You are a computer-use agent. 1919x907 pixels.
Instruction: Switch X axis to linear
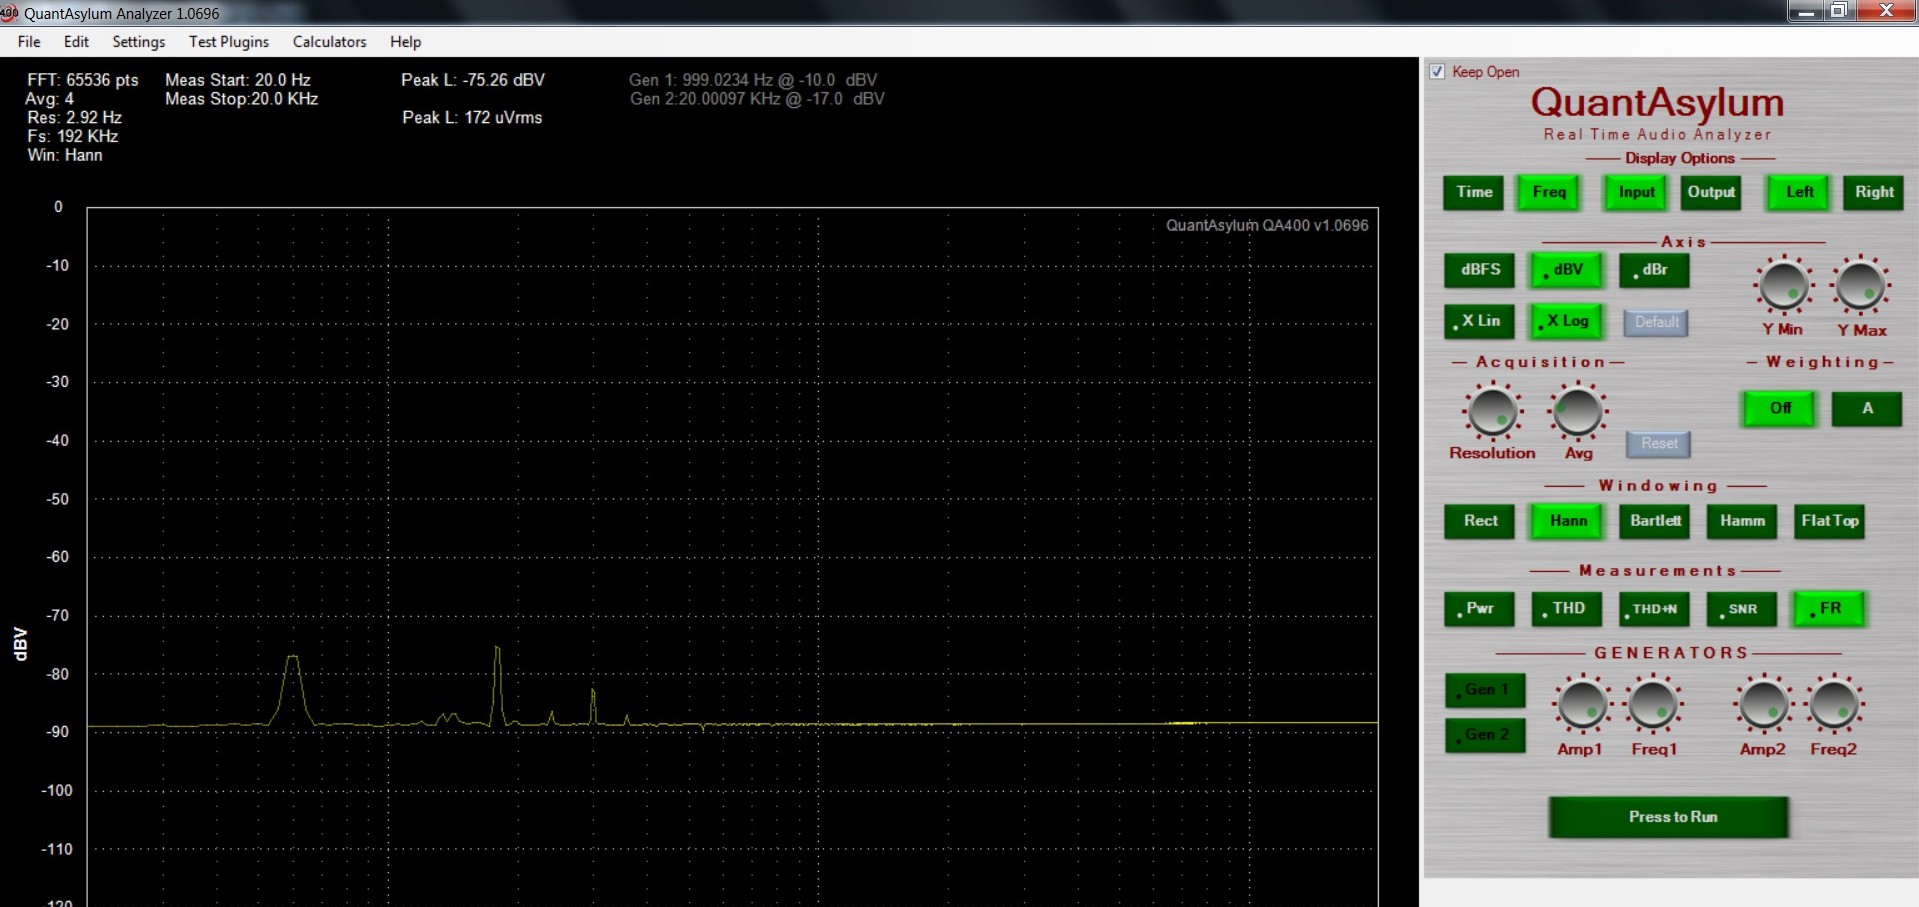[x=1480, y=321]
